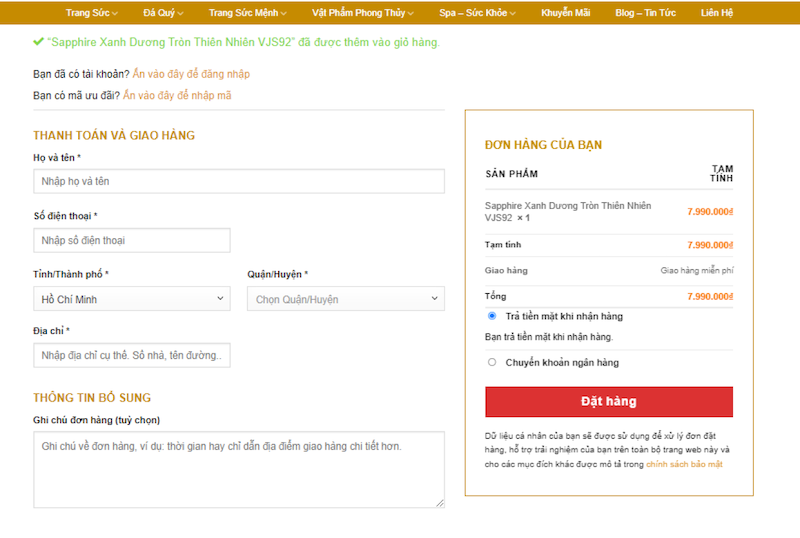Click the Họ và tên input field

pyautogui.click(x=239, y=181)
